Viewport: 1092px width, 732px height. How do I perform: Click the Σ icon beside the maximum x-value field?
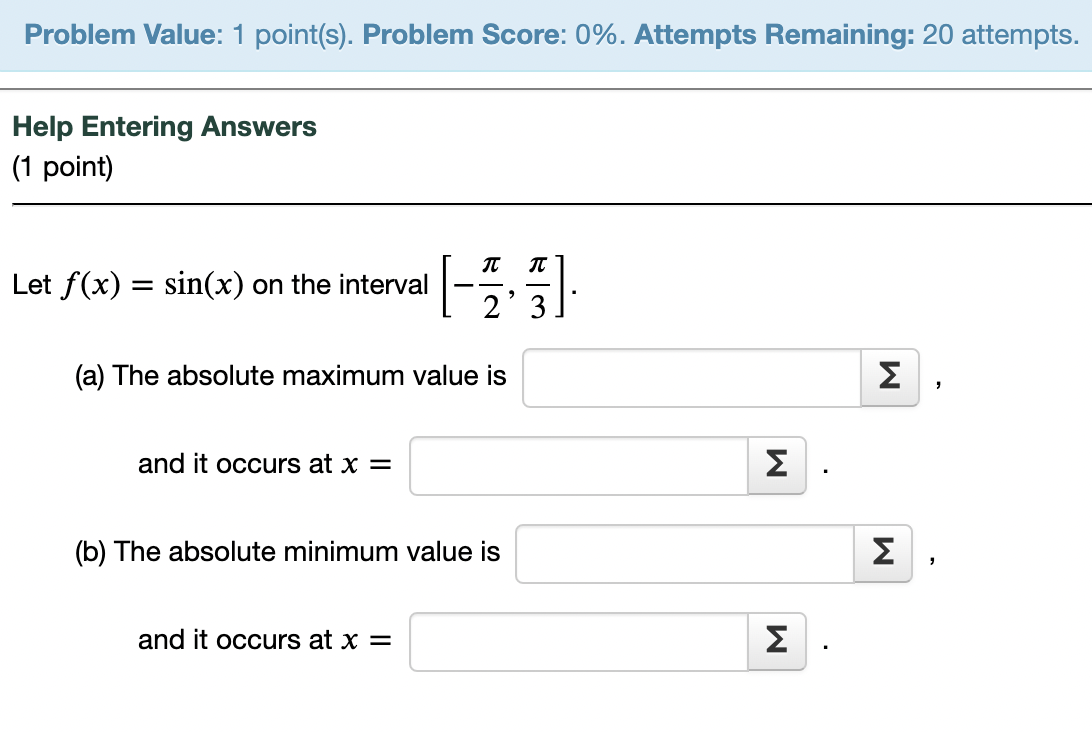pos(776,465)
